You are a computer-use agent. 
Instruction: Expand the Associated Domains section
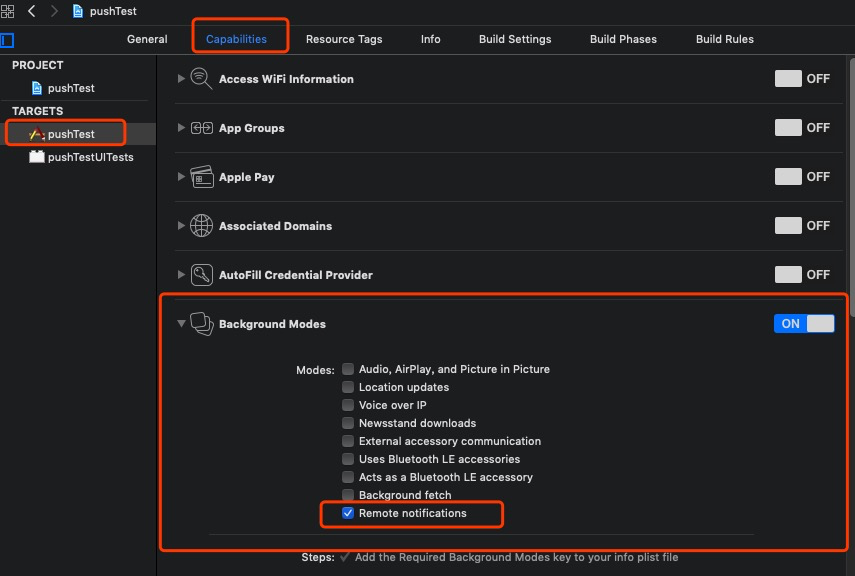coord(181,226)
